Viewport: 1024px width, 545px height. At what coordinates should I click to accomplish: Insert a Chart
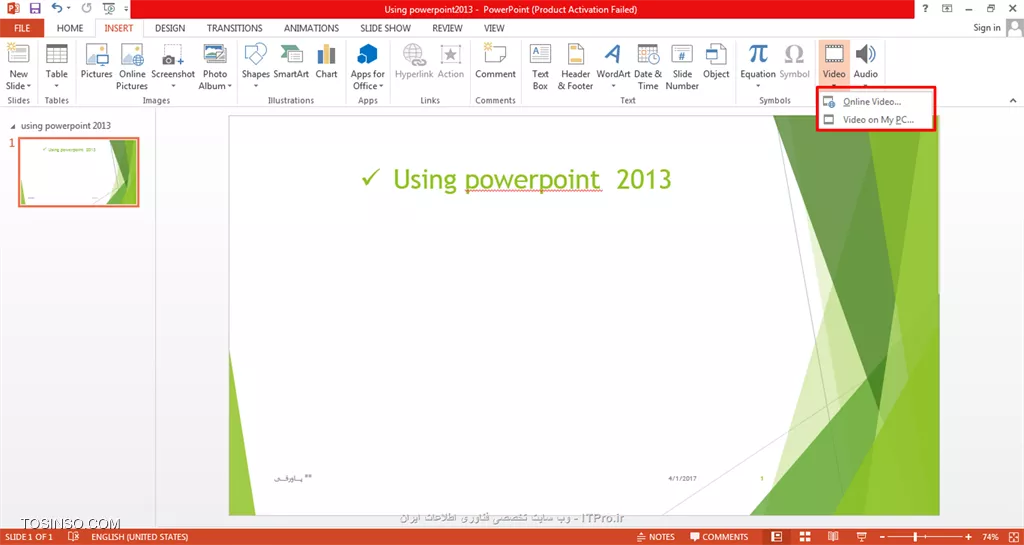pos(327,61)
